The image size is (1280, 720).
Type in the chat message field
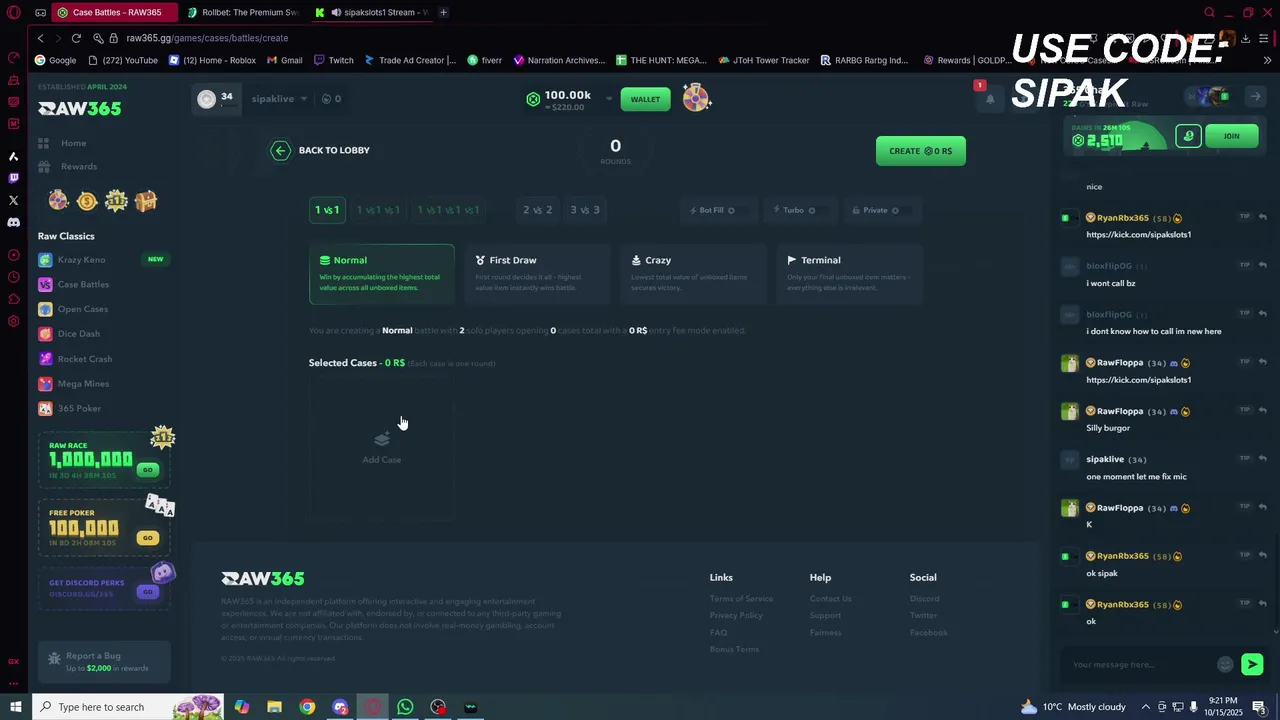1138,665
